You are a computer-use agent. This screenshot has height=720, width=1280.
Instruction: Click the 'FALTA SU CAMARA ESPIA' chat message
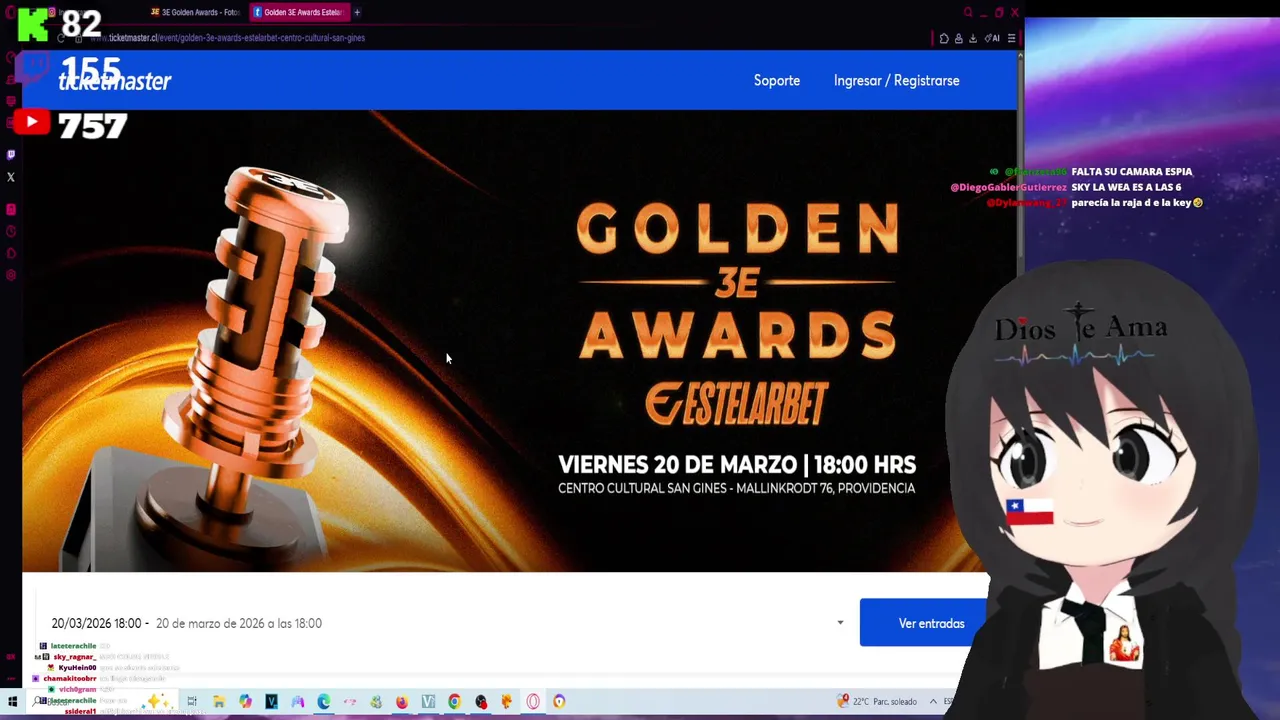pyautogui.click(x=1132, y=172)
